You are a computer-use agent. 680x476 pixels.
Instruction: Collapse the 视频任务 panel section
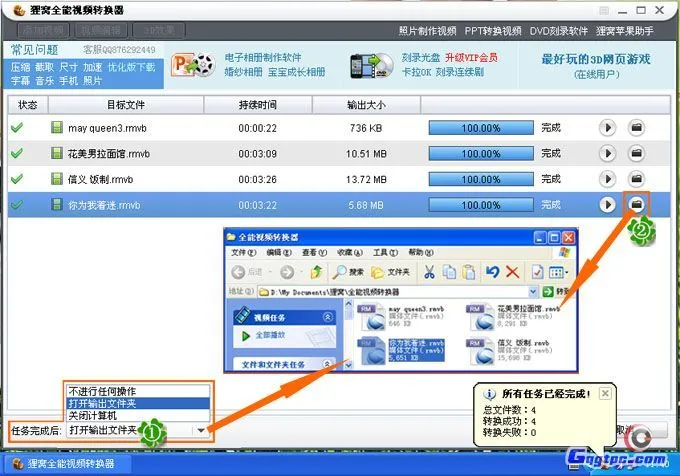pos(328,318)
